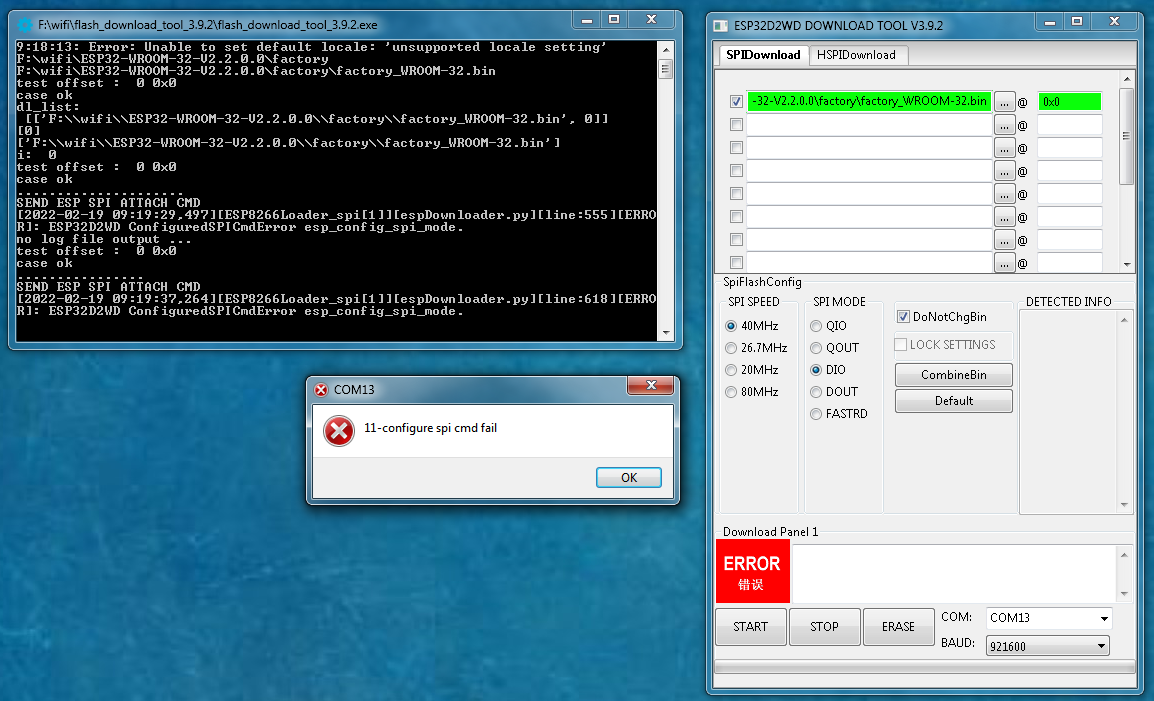Viewport: 1154px width, 701px height.
Task: Enable the fourth firmware row checkbox
Action: 736,170
